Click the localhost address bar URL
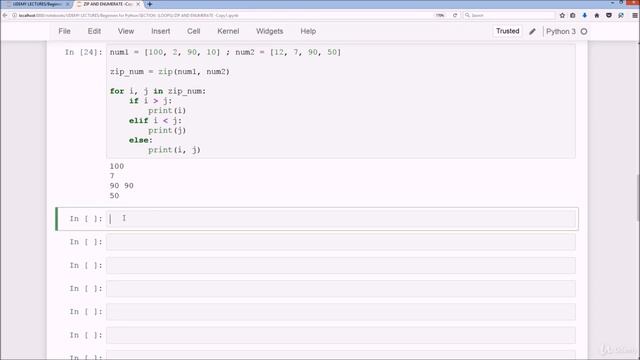Viewport: 640px width, 360px height. [129, 15]
